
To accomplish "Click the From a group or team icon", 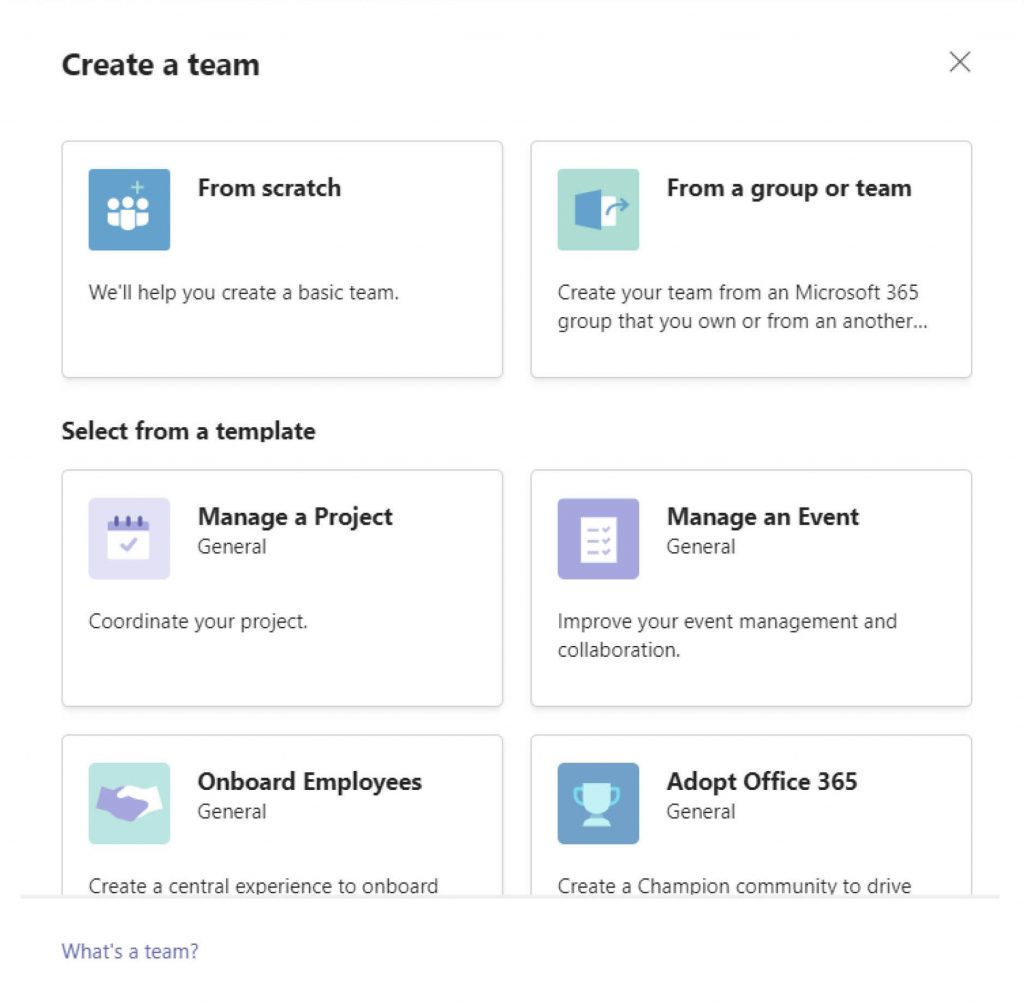I will point(597,211).
